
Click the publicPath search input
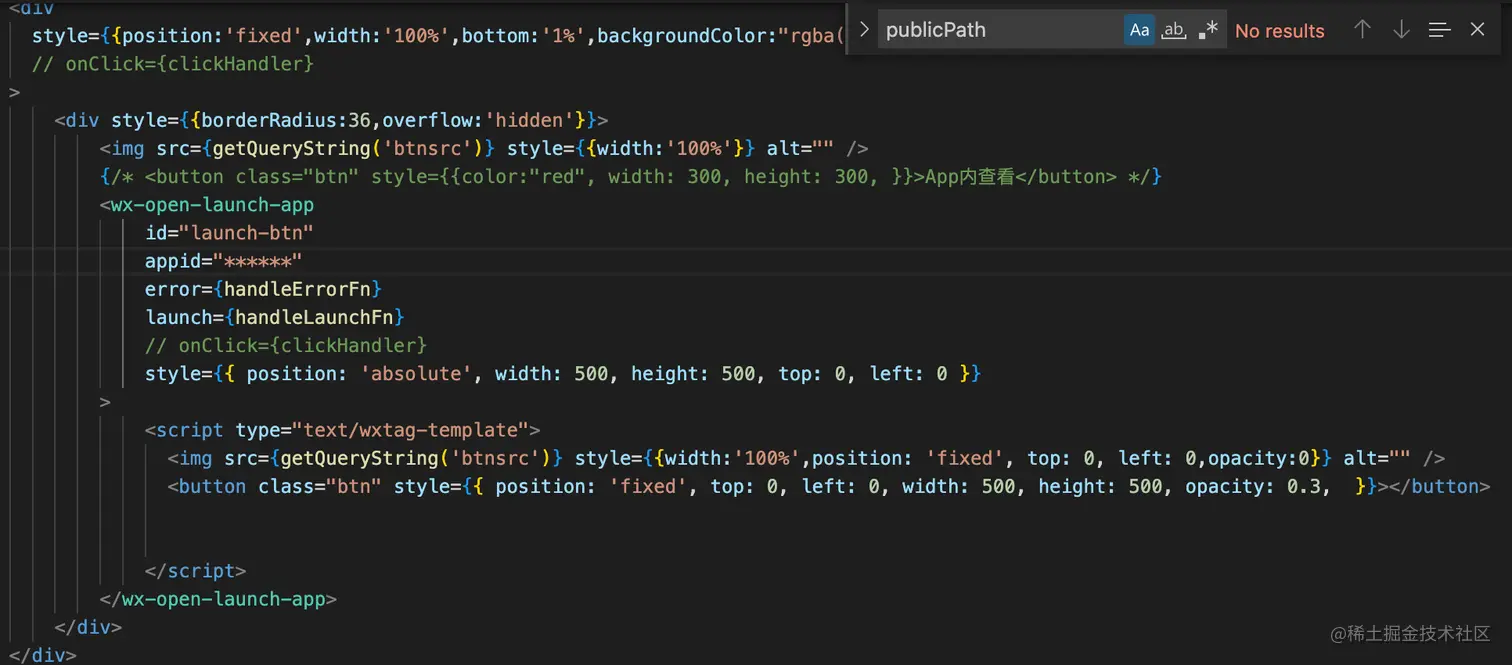coord(1000,30)
